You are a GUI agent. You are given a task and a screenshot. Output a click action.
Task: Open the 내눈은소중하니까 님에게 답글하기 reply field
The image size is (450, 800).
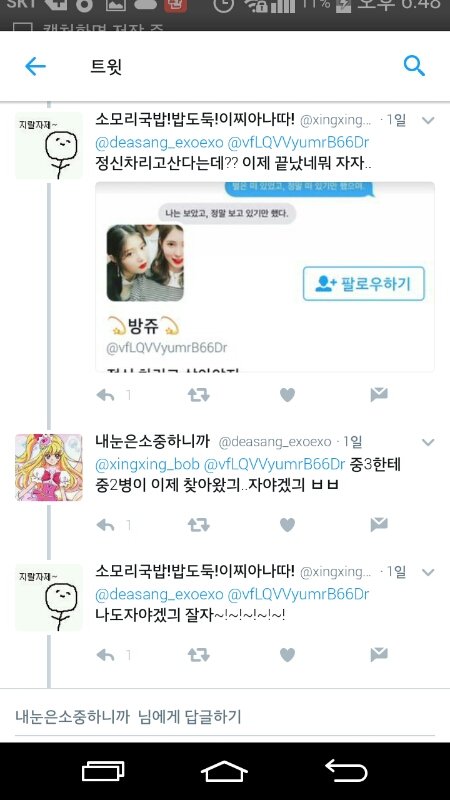click(224, 717)
